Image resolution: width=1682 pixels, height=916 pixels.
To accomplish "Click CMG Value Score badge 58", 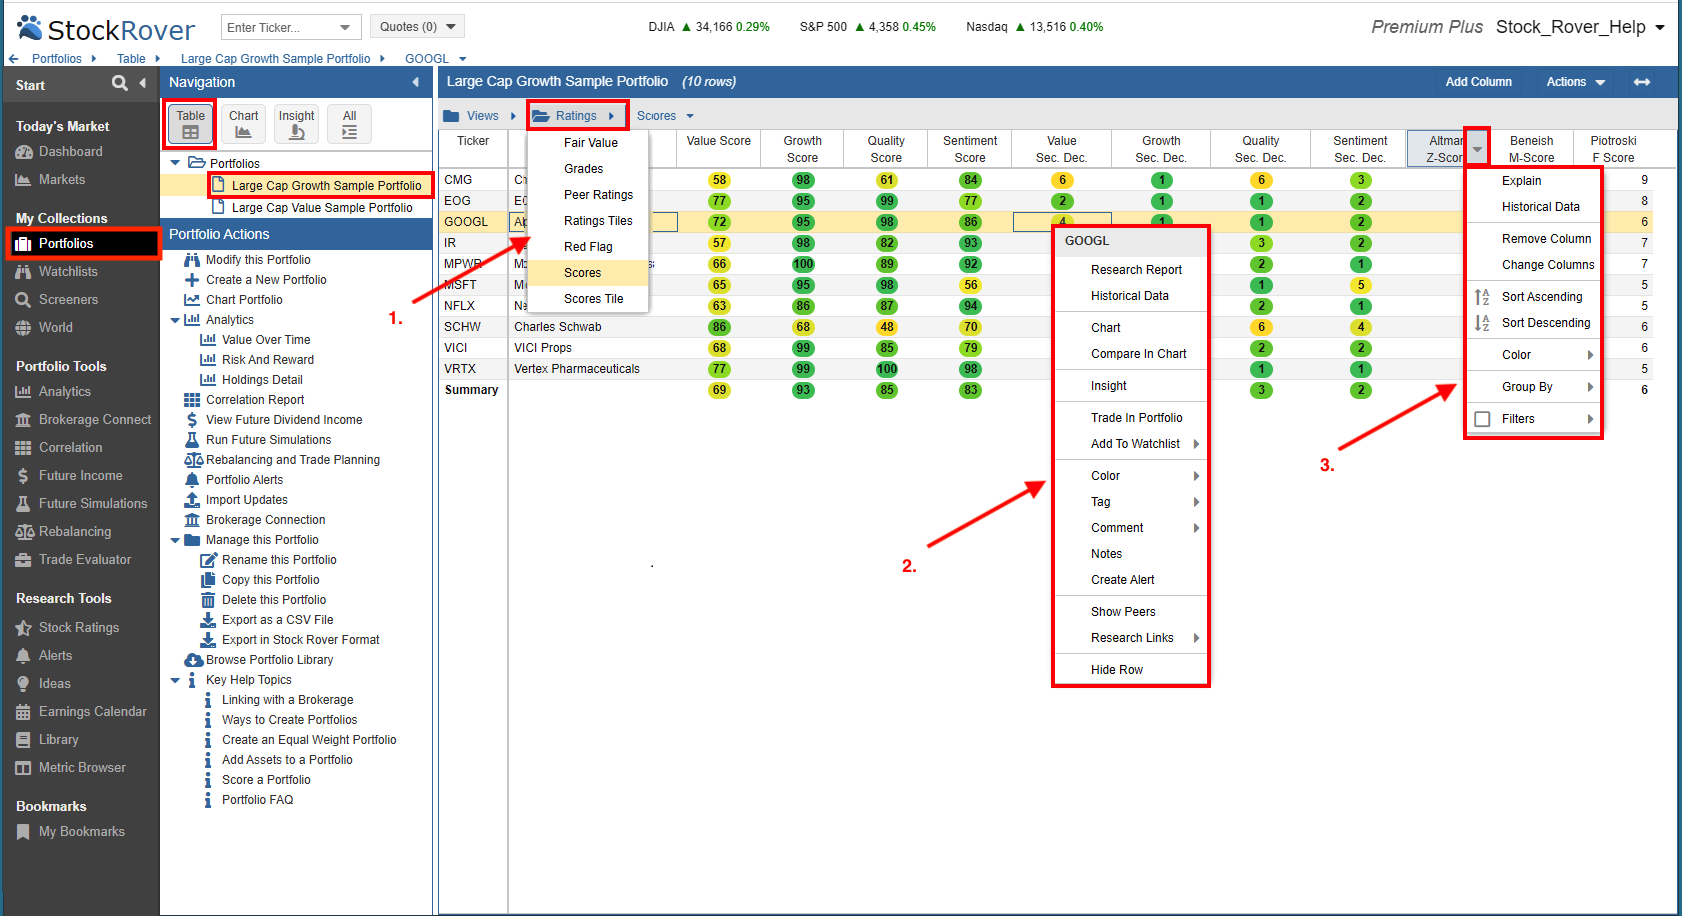I will pos(719,180).
